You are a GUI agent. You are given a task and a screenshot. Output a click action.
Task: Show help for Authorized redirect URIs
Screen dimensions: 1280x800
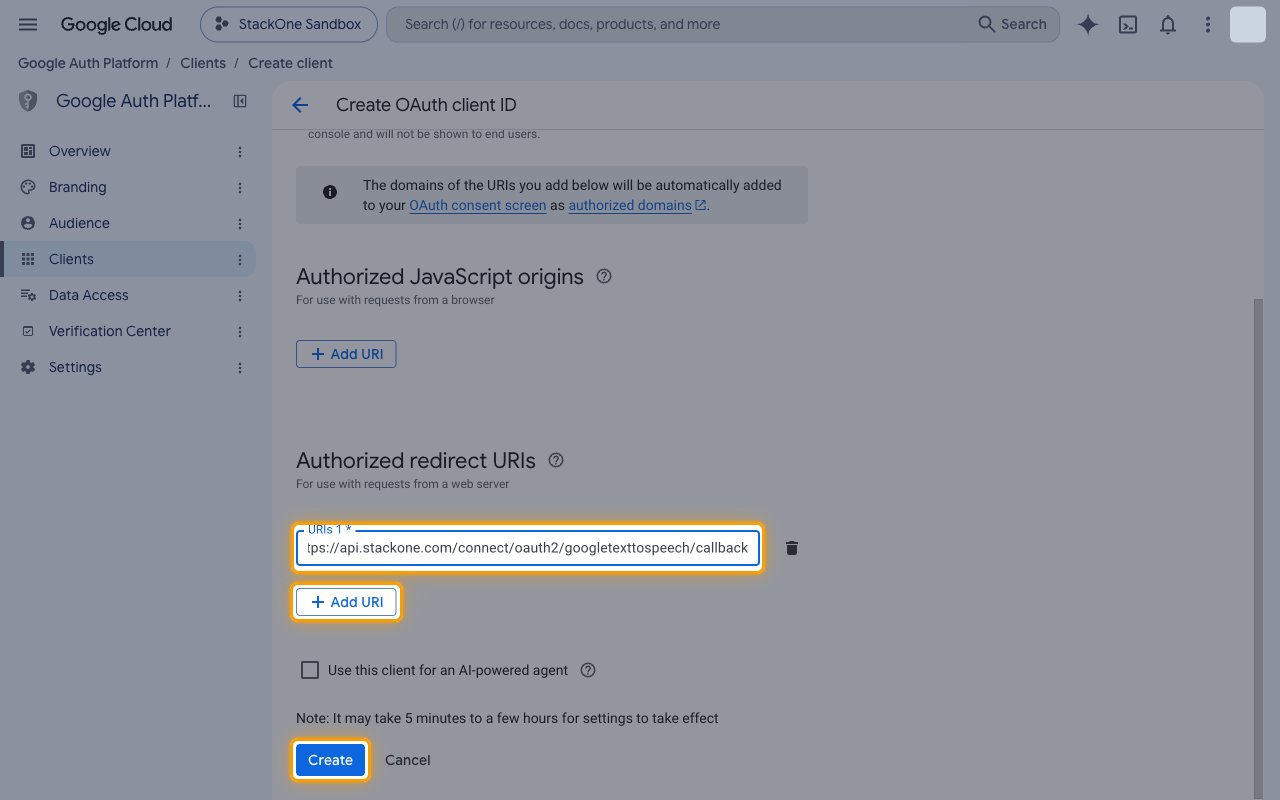pos(557,461)
